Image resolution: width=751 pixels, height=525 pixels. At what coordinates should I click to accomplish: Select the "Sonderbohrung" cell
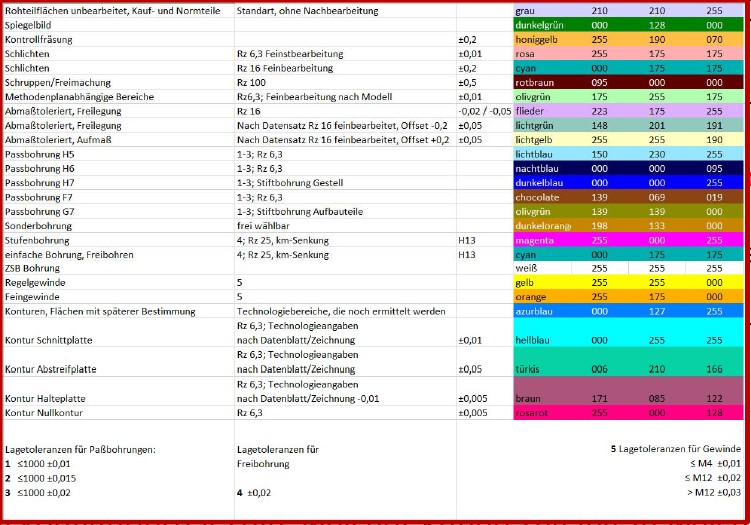point(119,226)
